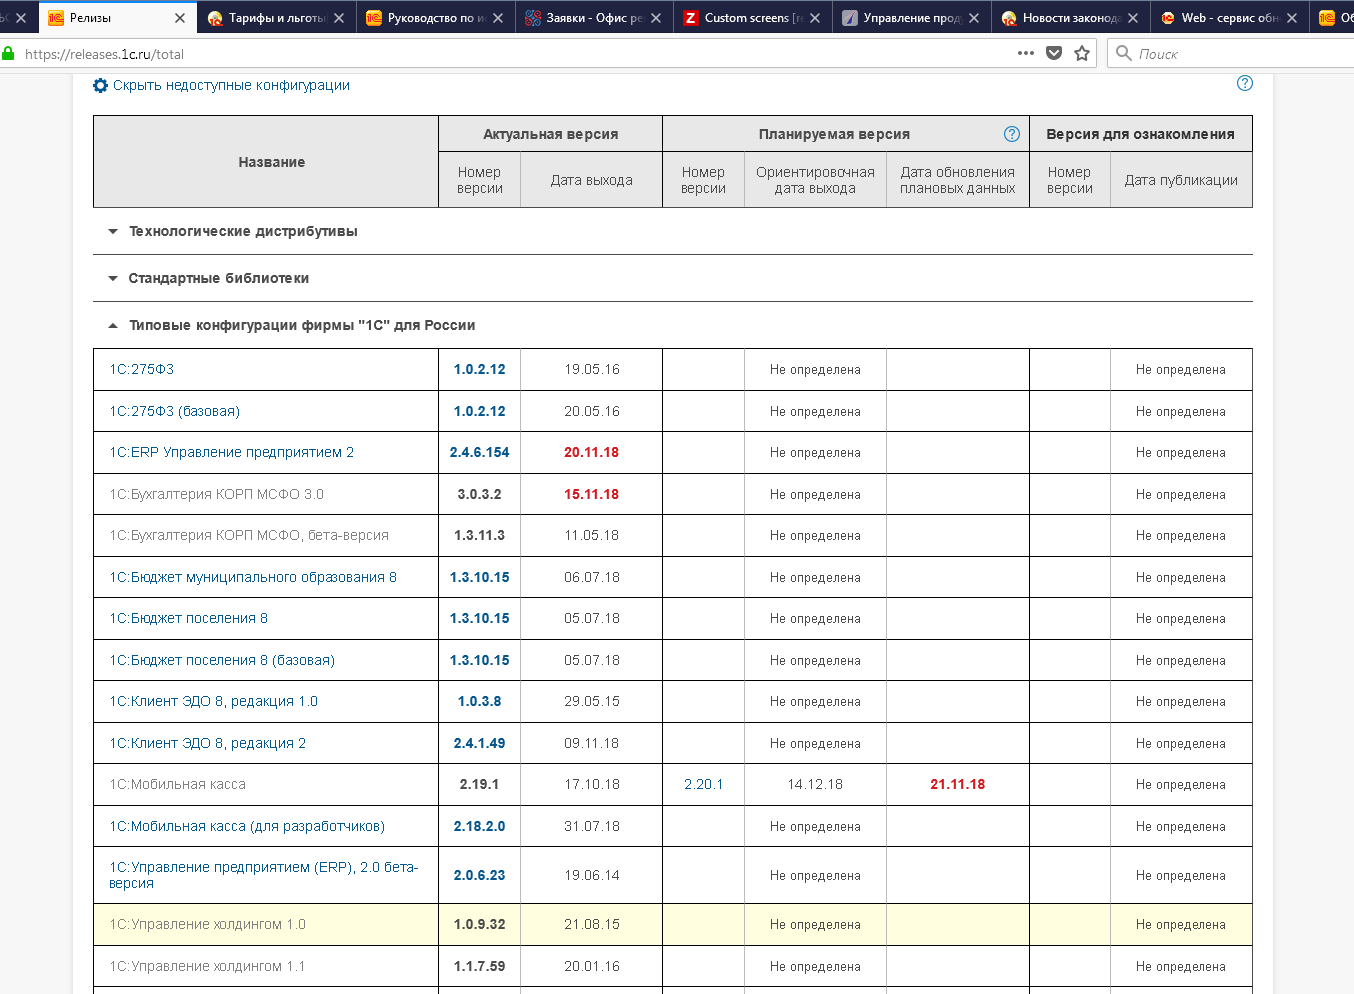Image resolution: width=1354 pixels, height=994 pixels.
Task: Click the magnifier icon in the search box
Action: click(1124, 53)
